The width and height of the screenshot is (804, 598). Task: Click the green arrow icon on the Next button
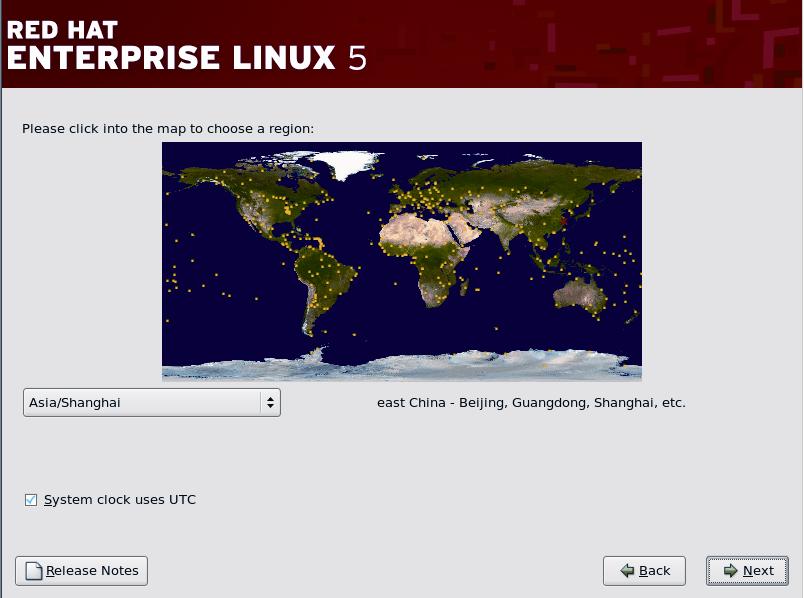point(731,571)
